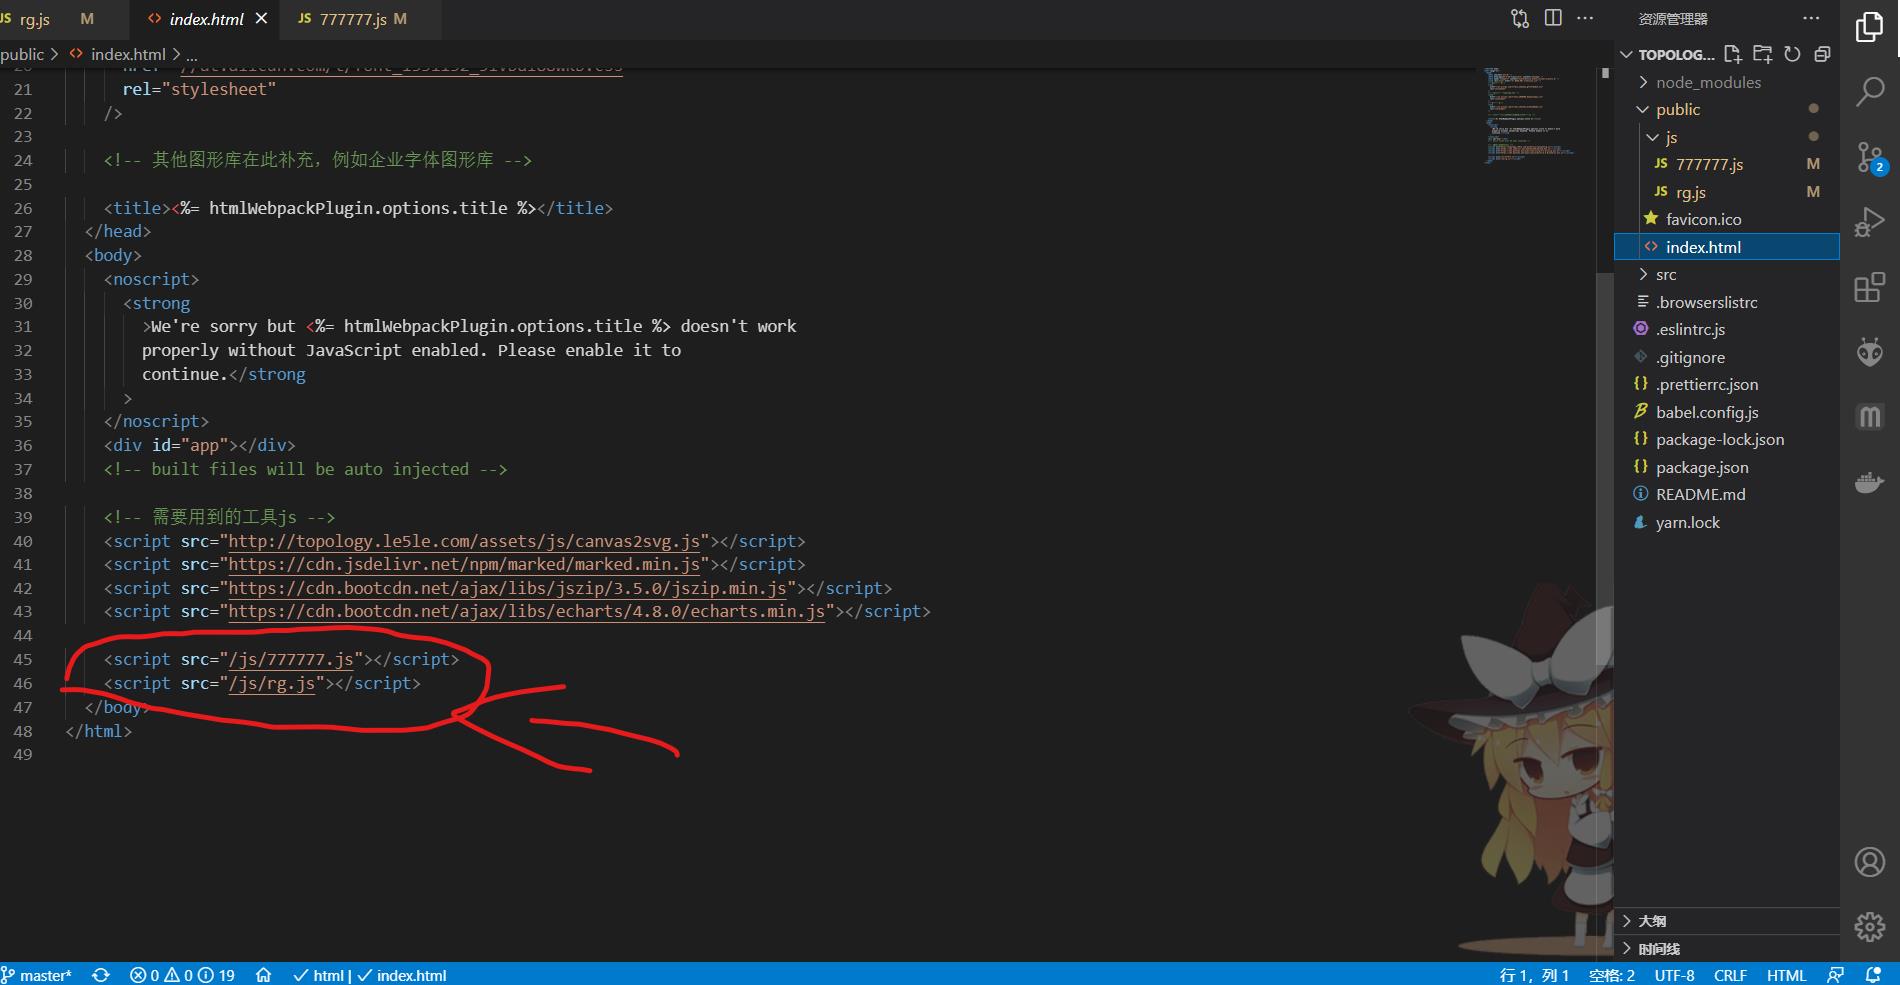Click the breadcrumb ellipsis segment

pos(192,55)
